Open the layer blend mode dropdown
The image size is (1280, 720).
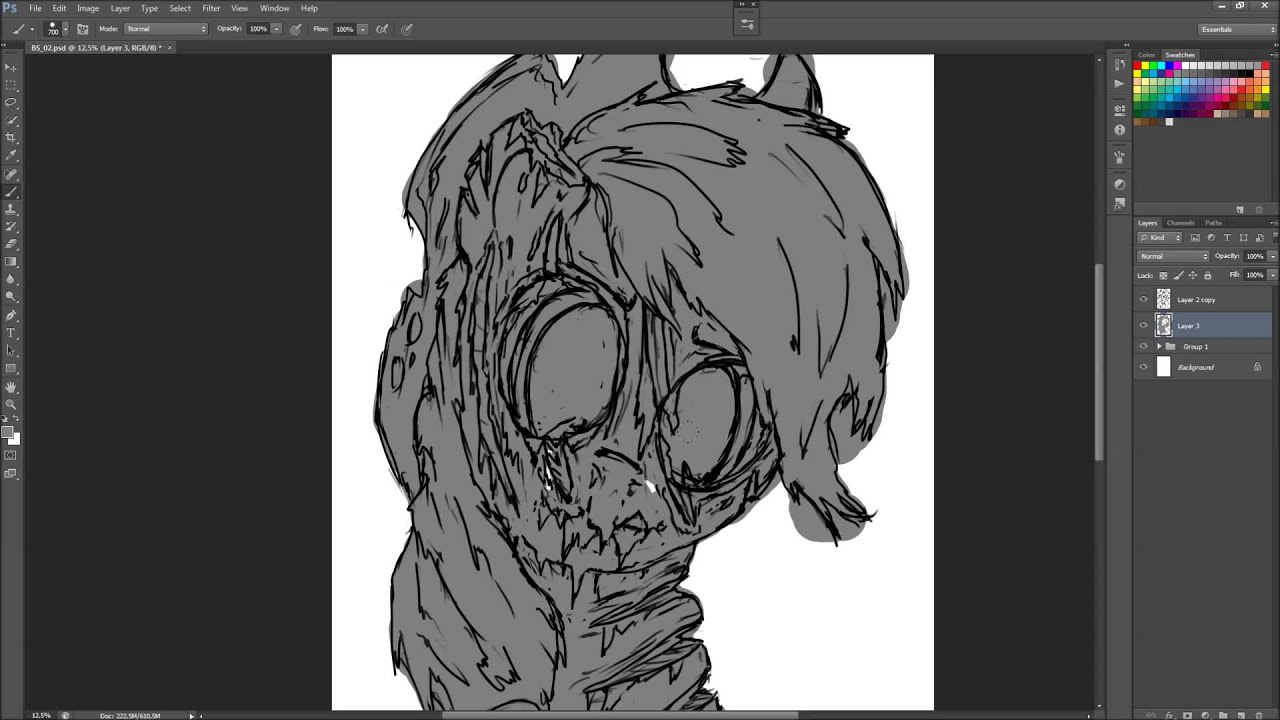point(1173,256)
